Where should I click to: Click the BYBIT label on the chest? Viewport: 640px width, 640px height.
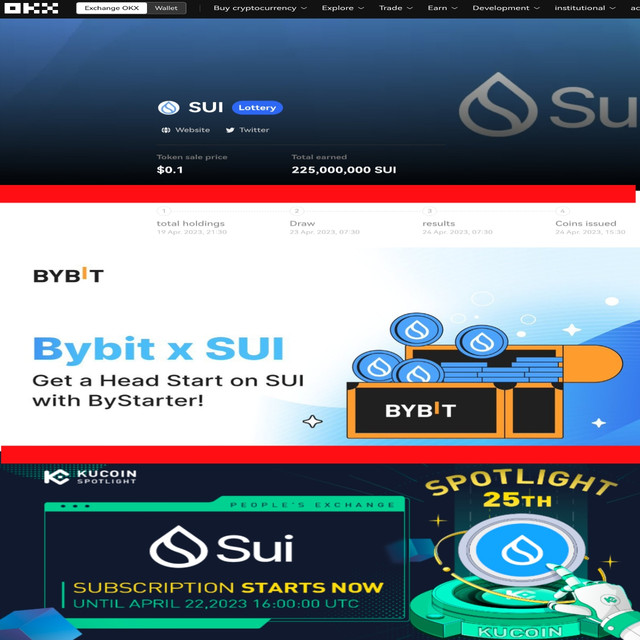coord(420,411)
